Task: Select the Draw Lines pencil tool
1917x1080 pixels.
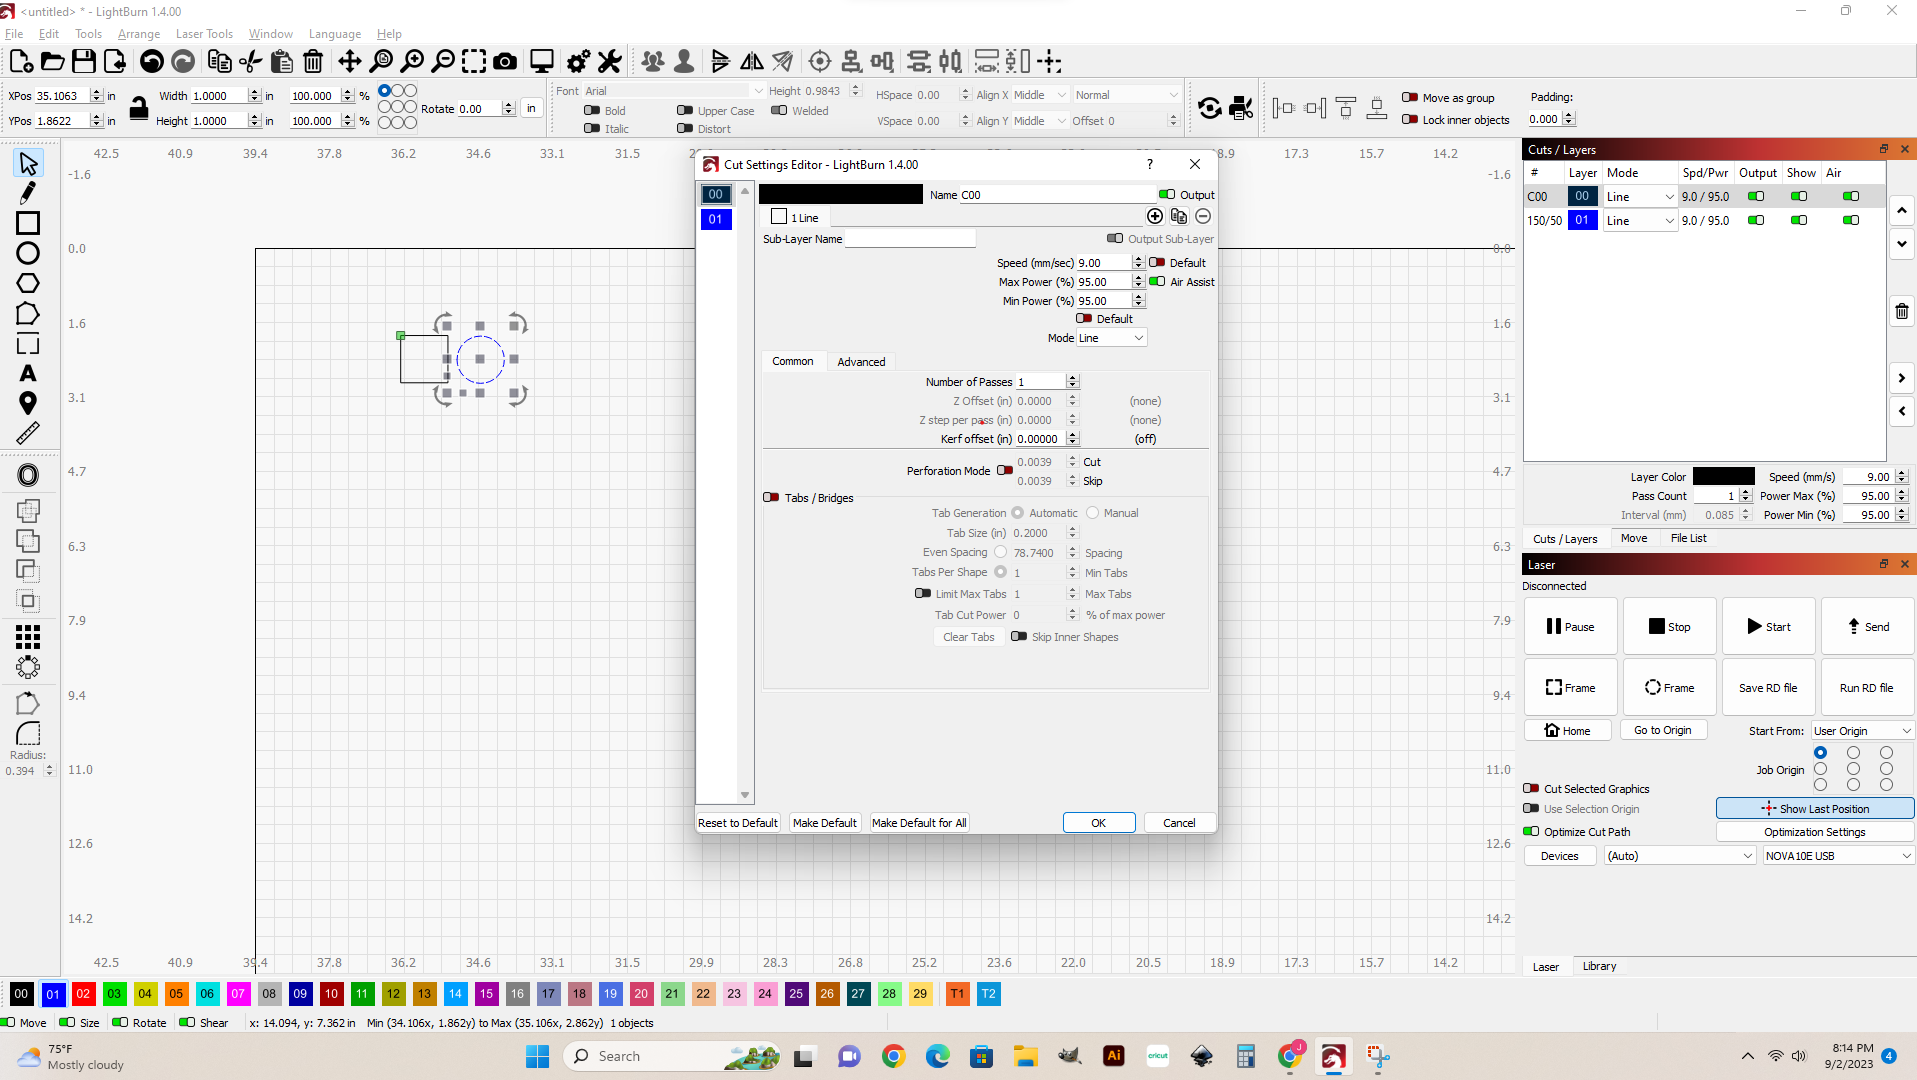Action: (28, 192)
